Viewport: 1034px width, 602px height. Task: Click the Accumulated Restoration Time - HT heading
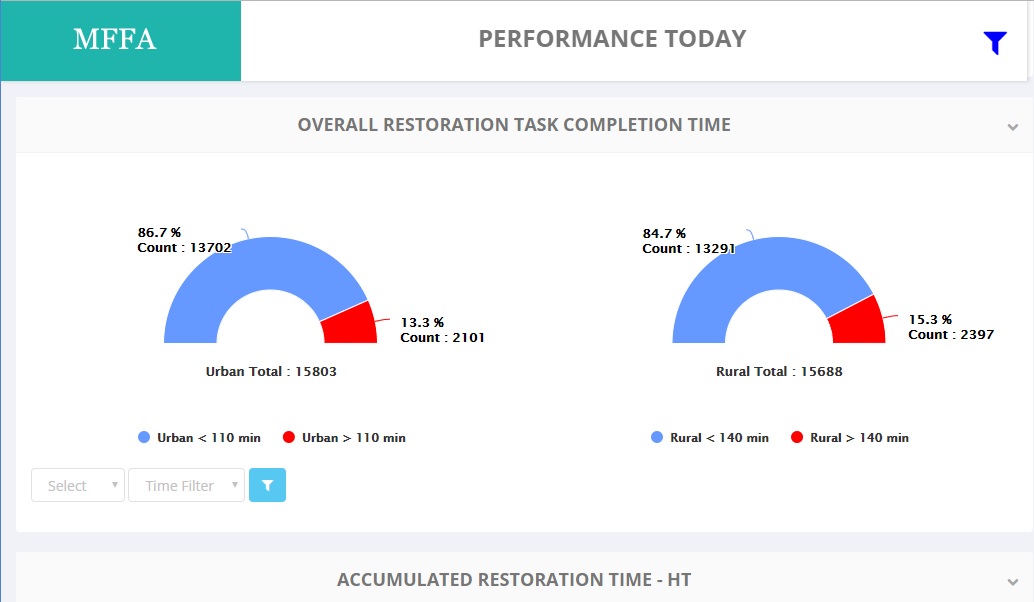coord(514,580)
